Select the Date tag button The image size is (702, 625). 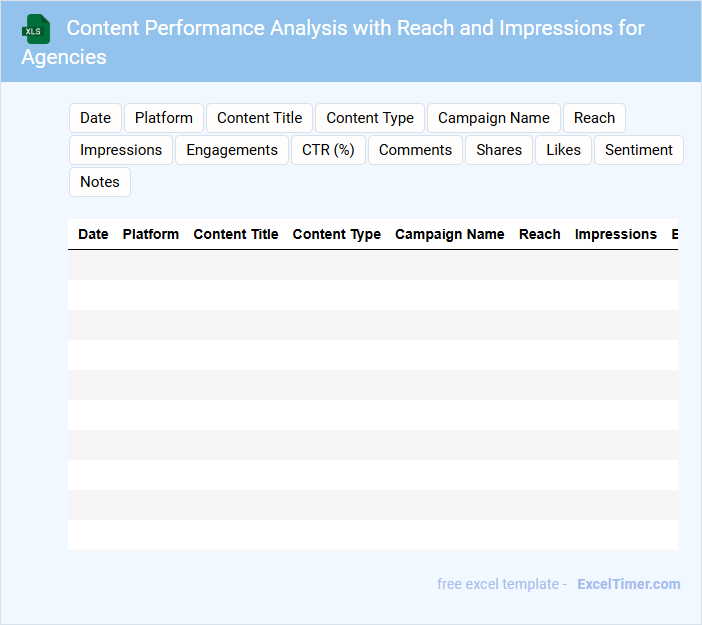(95, 118)
